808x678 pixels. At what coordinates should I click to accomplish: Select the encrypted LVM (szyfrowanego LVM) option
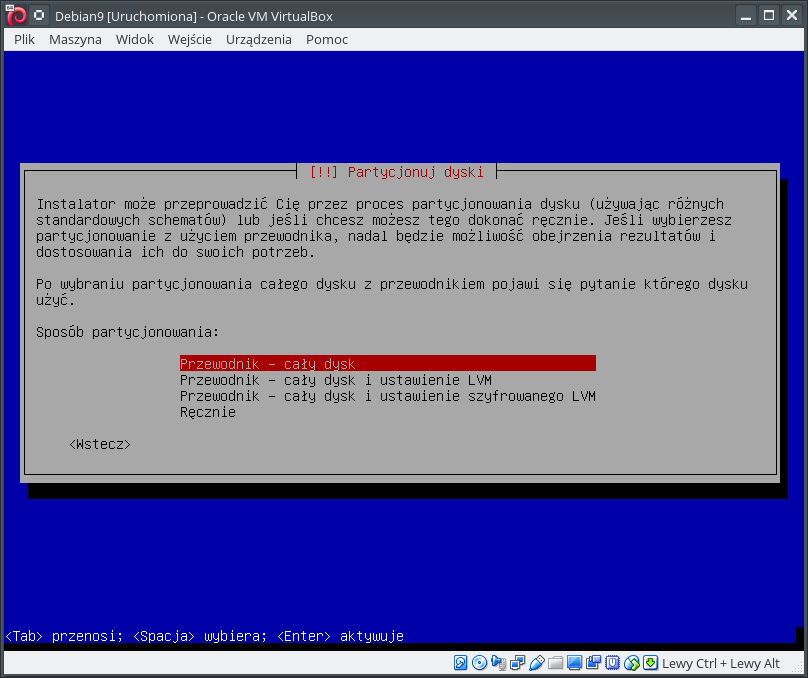click(x=387, y=396)
